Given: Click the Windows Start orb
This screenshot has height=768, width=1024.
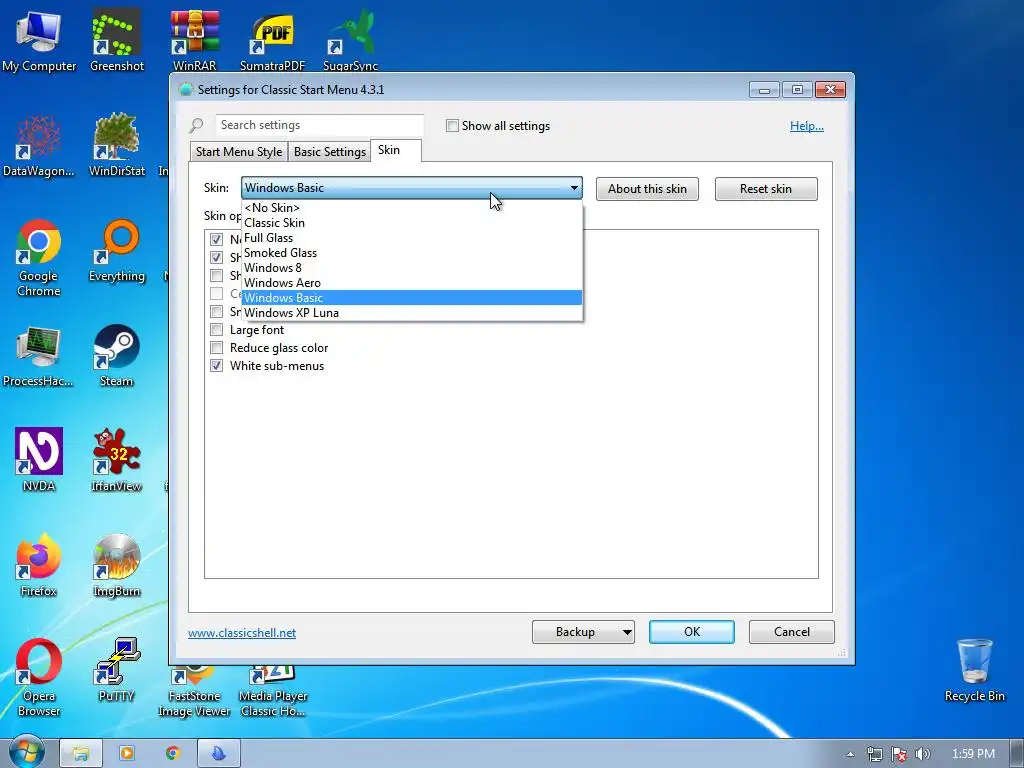Looking at the screenshot, I should pyautogui.click(x=27, y=753).
